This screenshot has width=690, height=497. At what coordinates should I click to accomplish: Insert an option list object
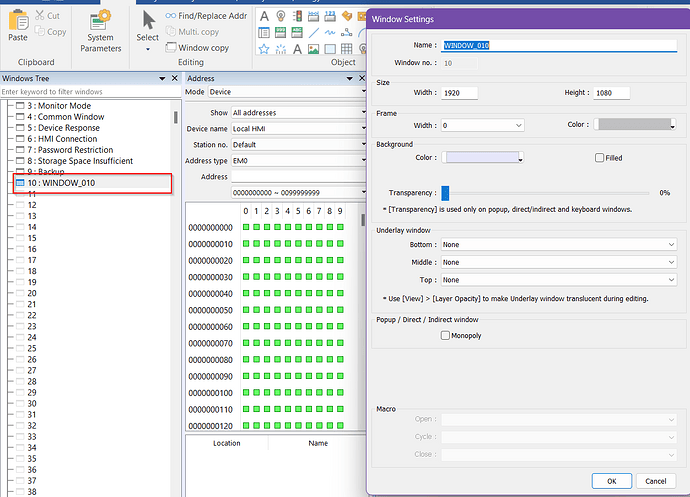pos(264,33)
